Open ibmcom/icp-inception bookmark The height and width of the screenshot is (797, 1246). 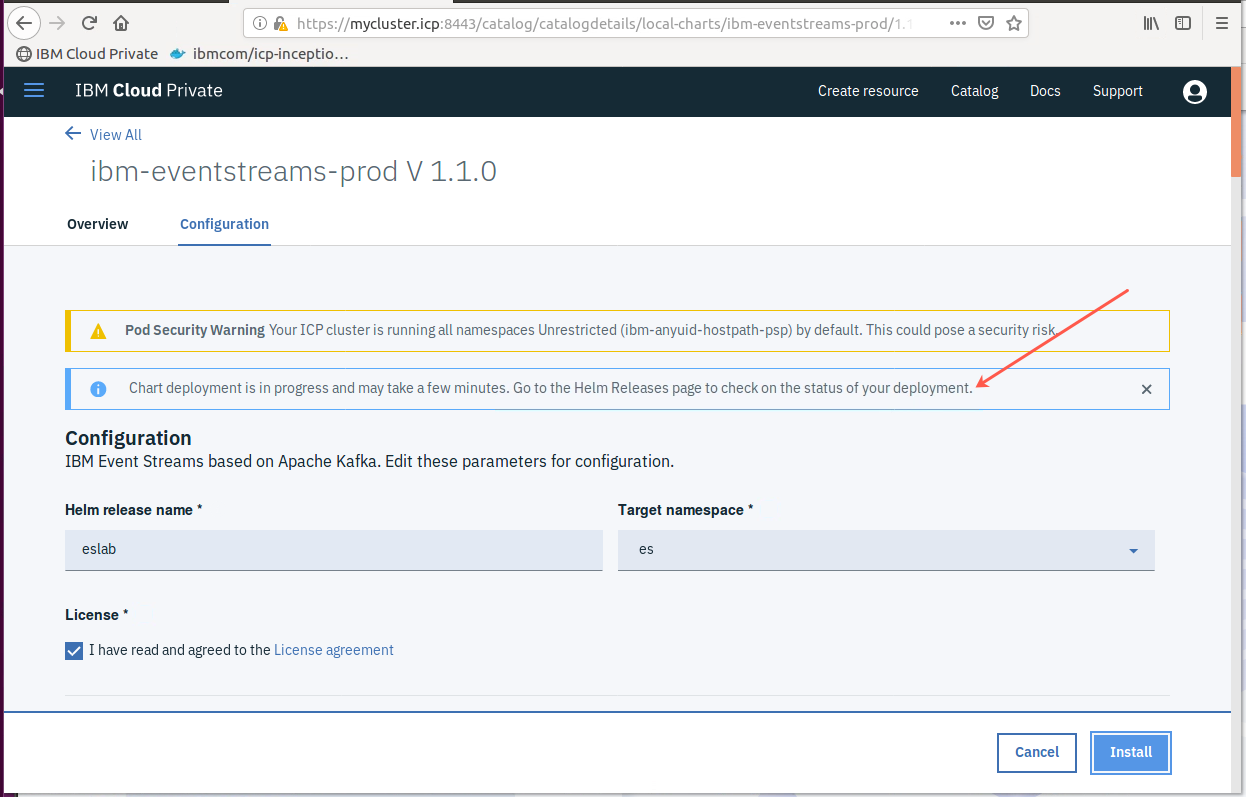click(260, 54)
